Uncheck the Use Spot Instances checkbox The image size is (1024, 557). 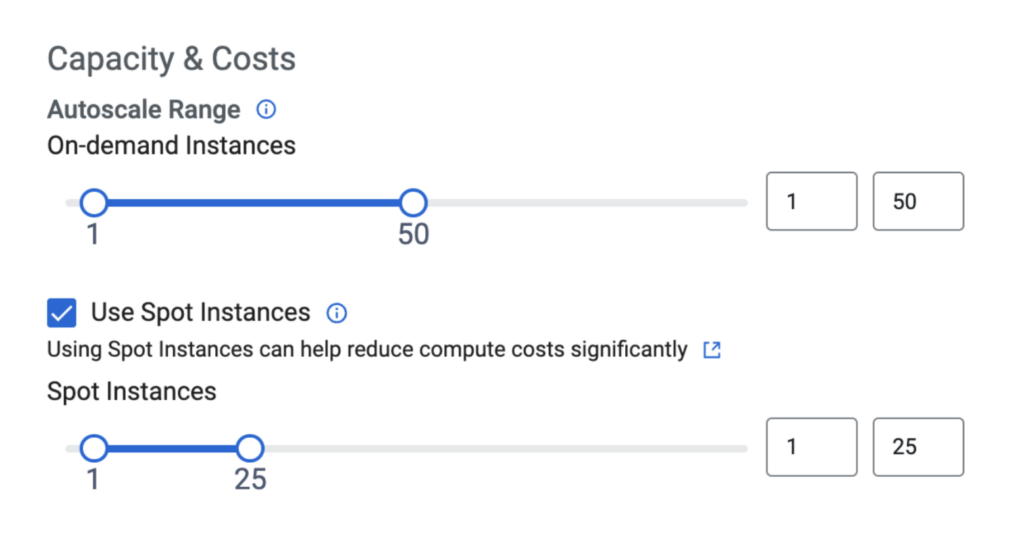[x=62, y=313]
